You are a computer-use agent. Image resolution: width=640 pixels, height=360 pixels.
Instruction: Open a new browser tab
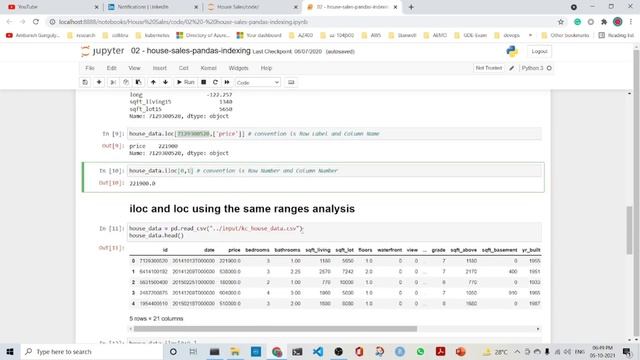411,7
